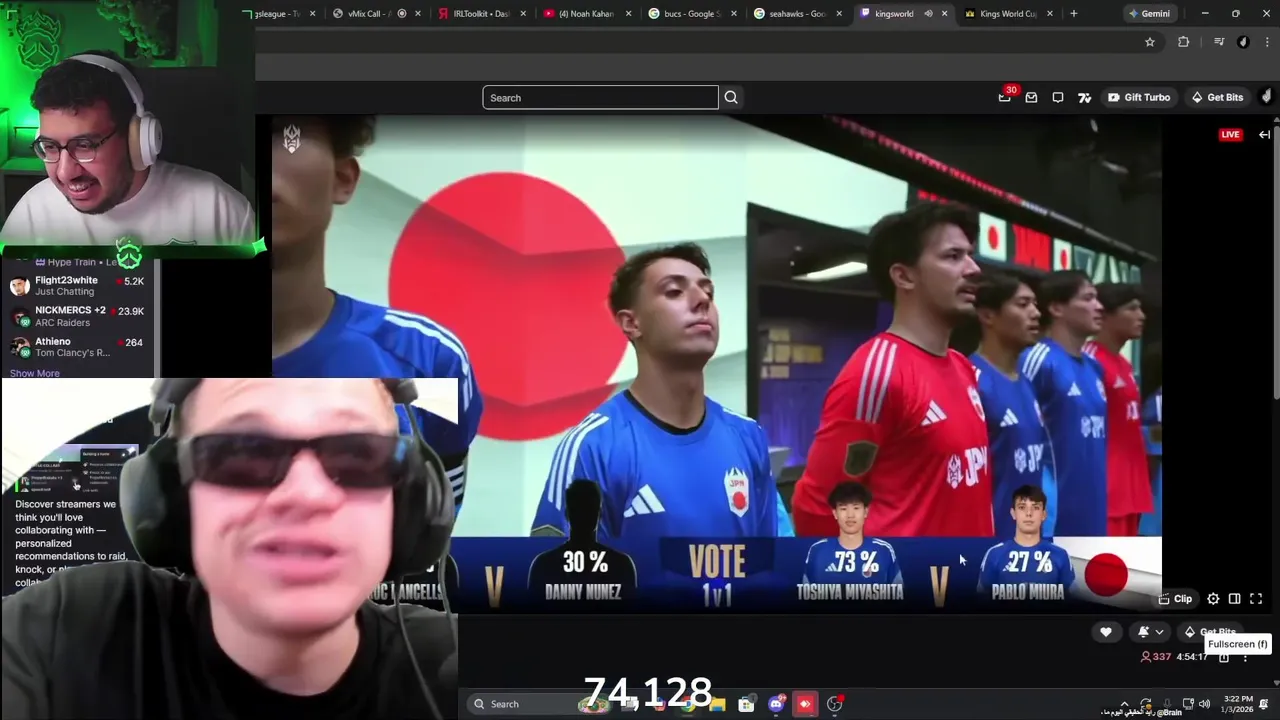Follow channel with the heart button

tap(1105, 632)
